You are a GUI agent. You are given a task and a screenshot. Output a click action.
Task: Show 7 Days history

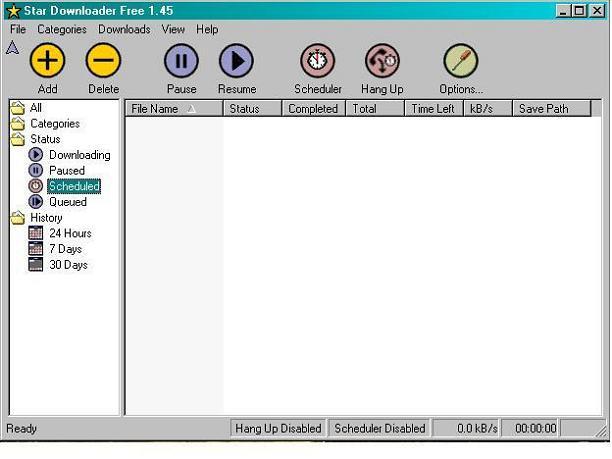coord(66,249)
